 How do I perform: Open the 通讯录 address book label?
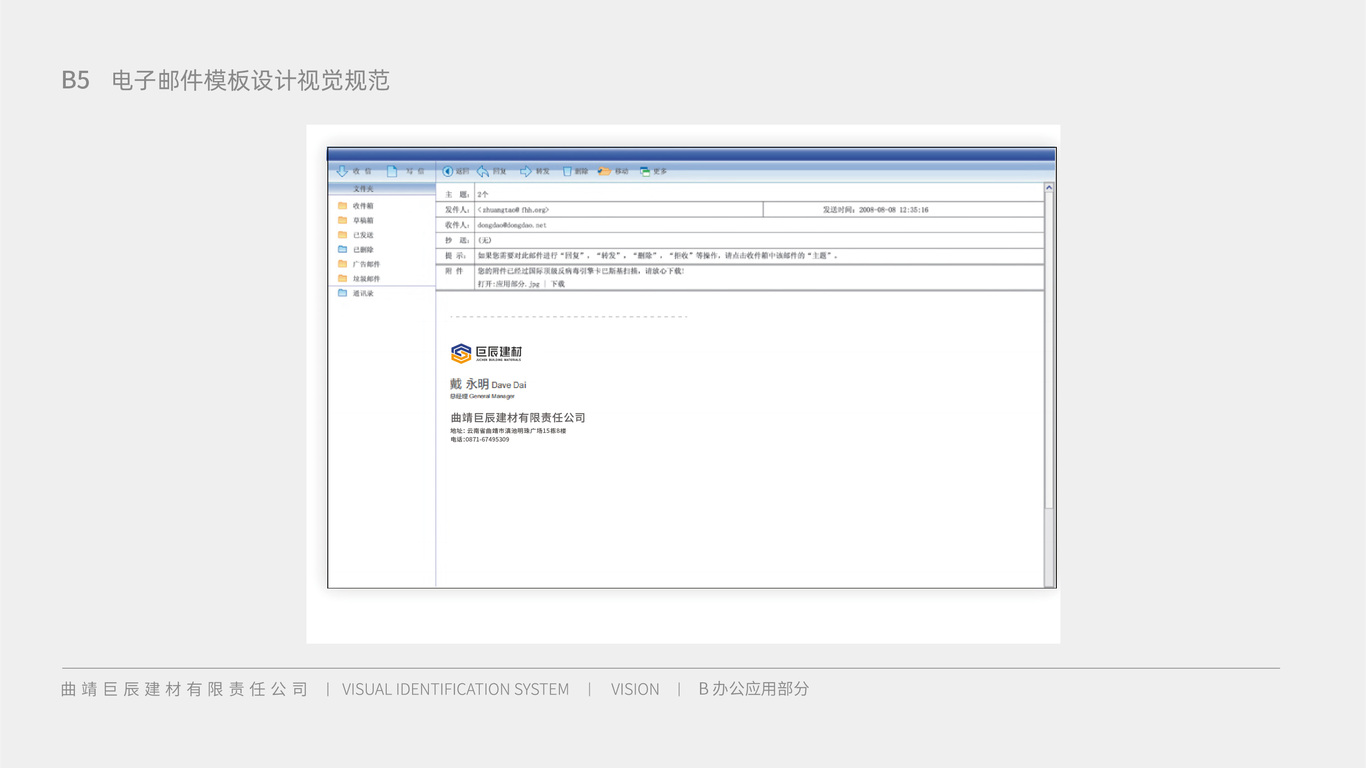[x=363, y=293]
